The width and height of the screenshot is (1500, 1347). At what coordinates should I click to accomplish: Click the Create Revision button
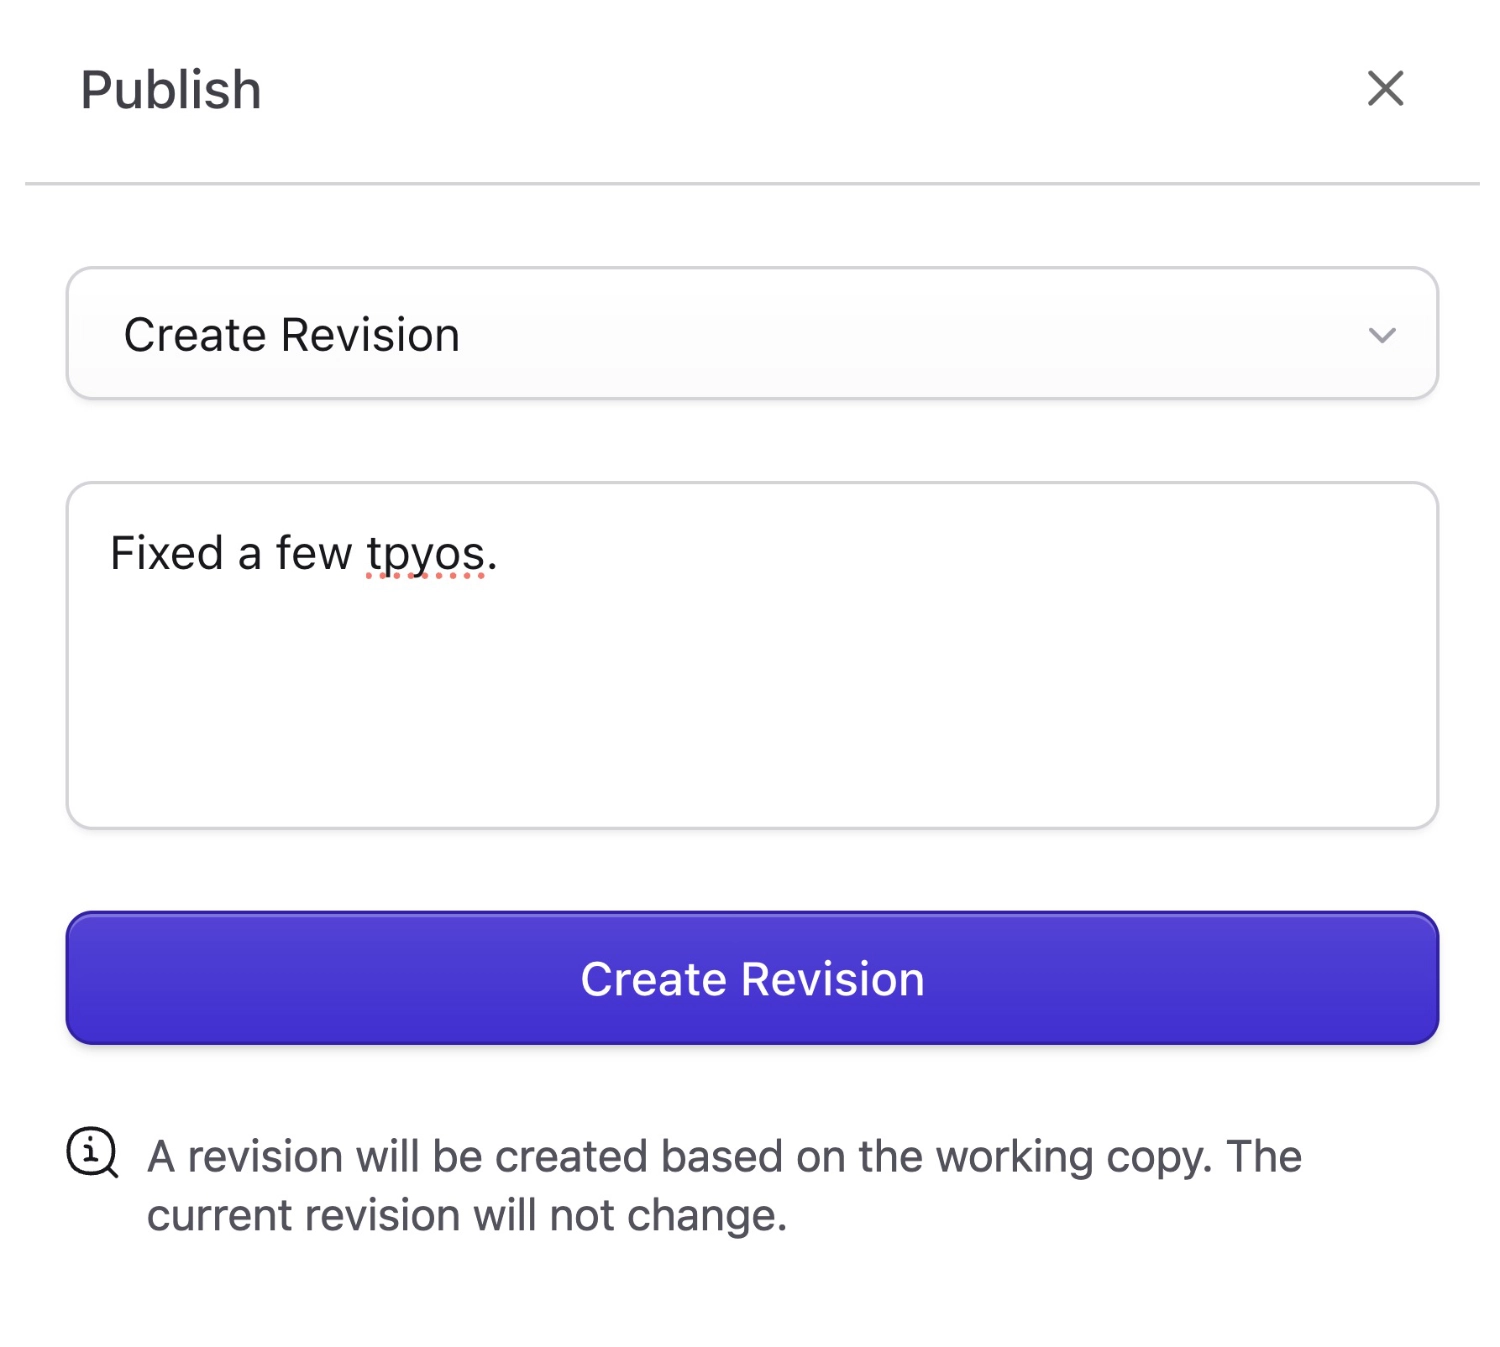click(x=750, y=979)
